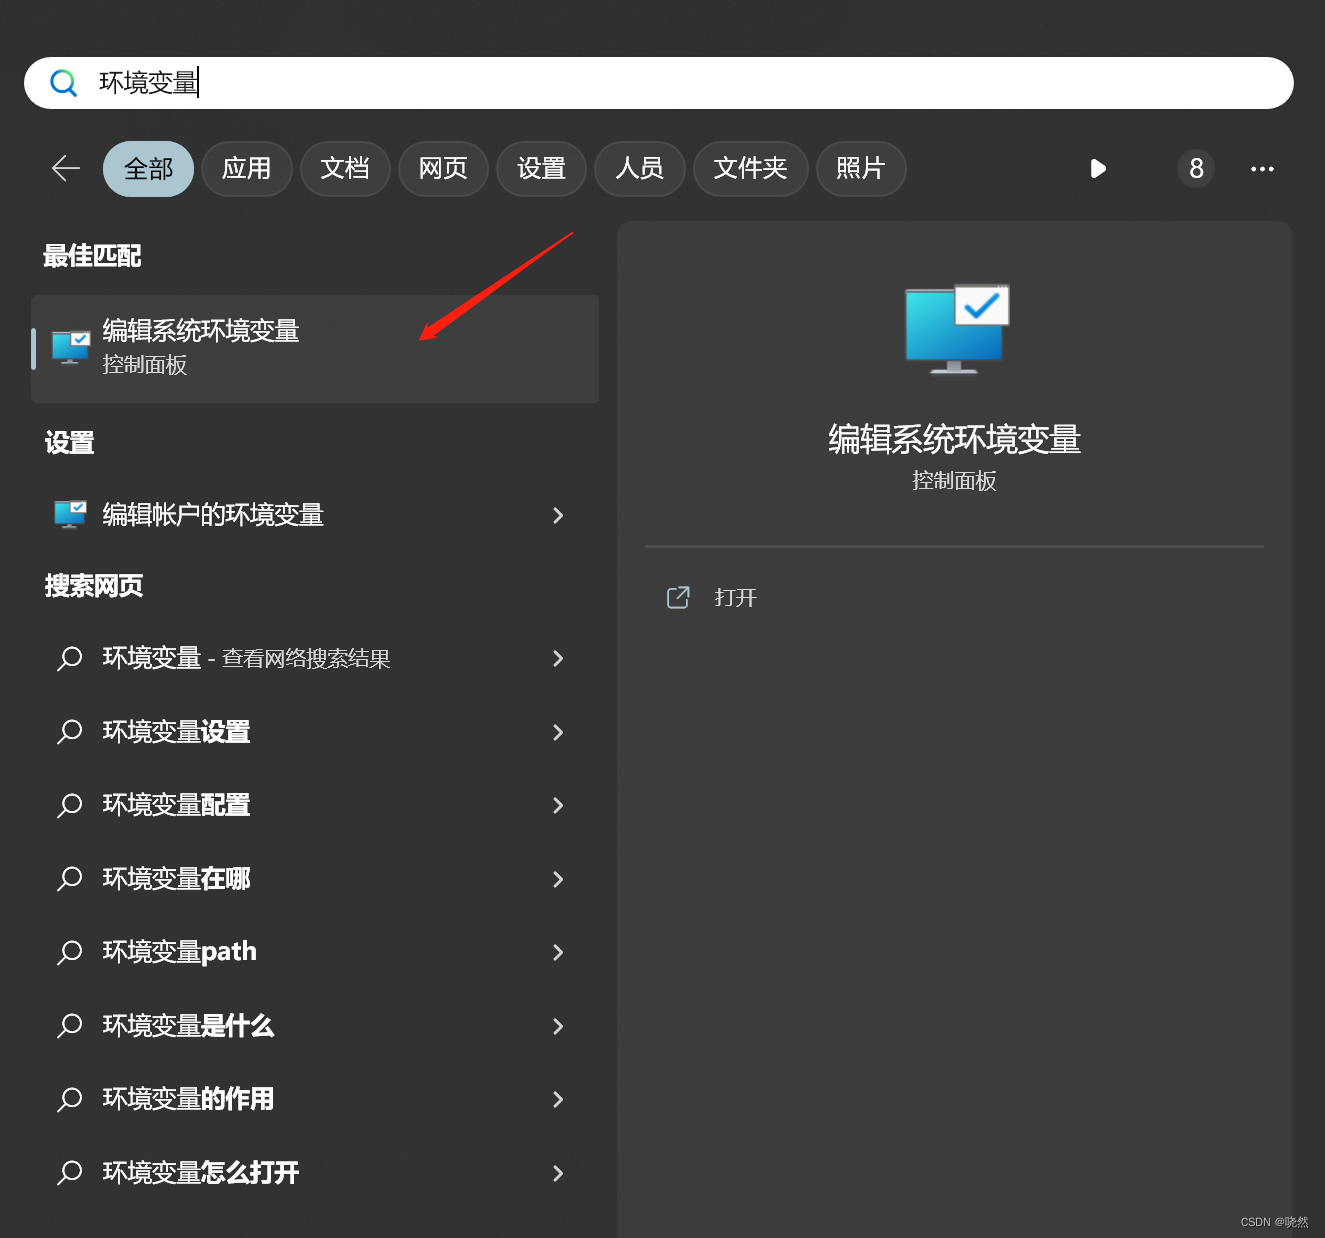Click the 打开 external-link icon

coord(679,597)
